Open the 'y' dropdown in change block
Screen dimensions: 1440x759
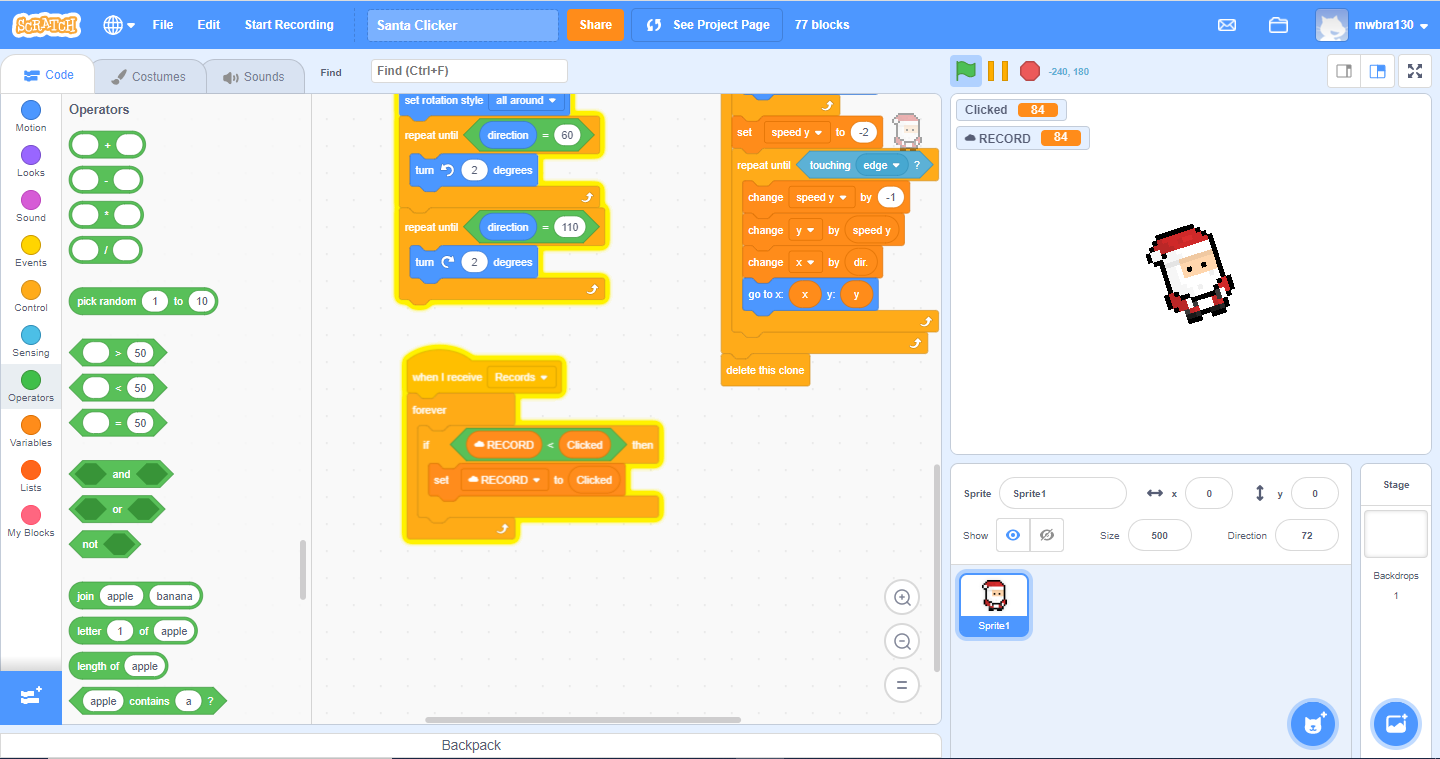pyautogui.click(x=805, y=230)
